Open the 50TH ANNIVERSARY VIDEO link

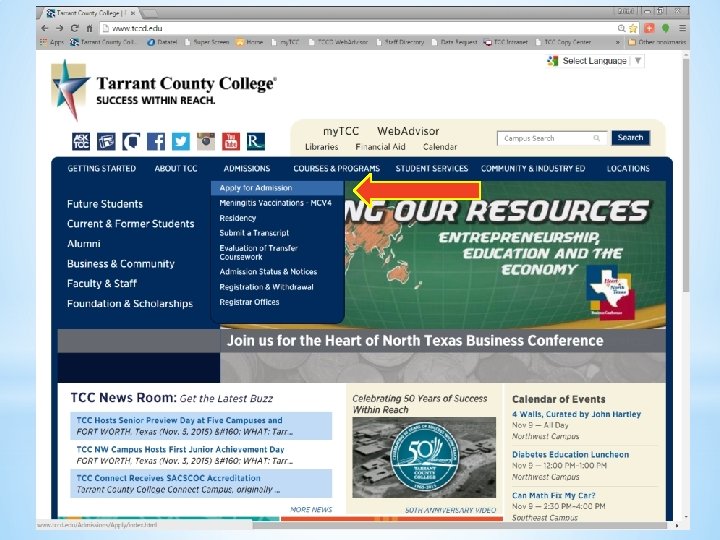pyautogui.click(x=450, y=510)
